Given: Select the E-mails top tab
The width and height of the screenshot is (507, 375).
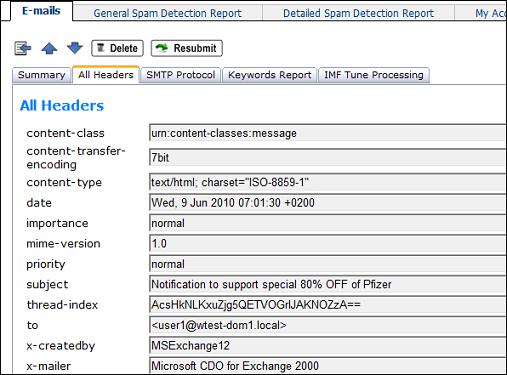Looking at the screenshot, I should pyautogui.click(x=41, y=11).
